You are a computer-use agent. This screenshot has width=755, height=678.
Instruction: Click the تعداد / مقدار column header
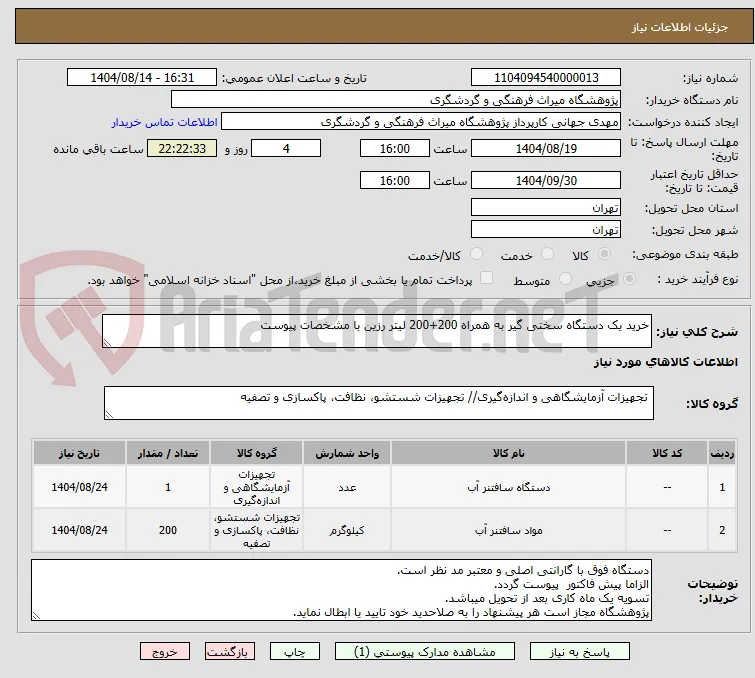point(168,454)
